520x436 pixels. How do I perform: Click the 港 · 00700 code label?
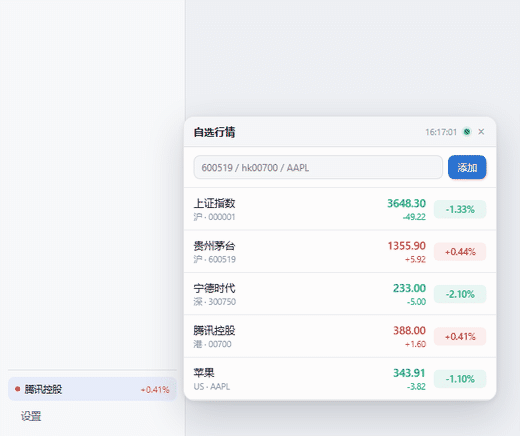click(212, 344)
